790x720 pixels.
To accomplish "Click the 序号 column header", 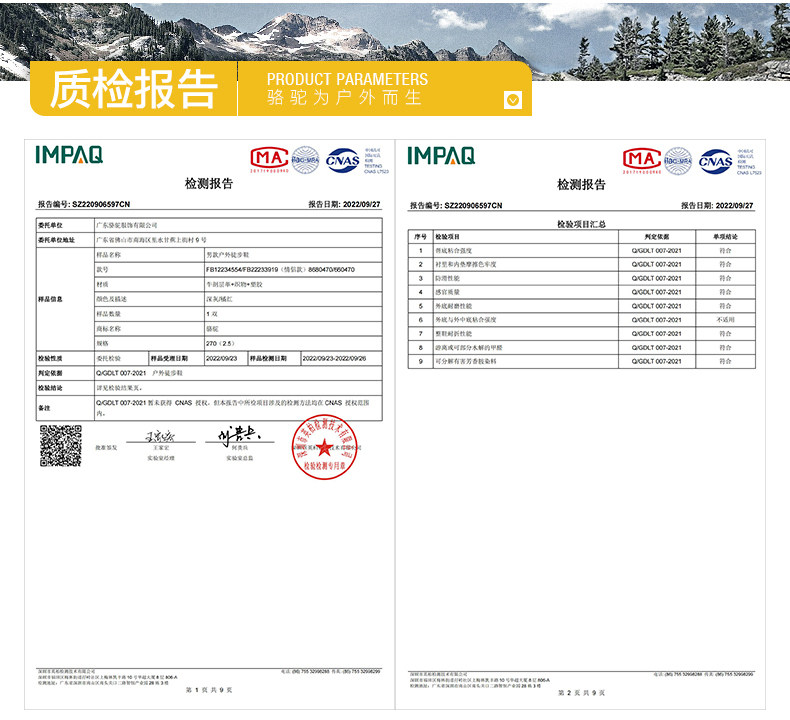I will click(x=421, y=237).
